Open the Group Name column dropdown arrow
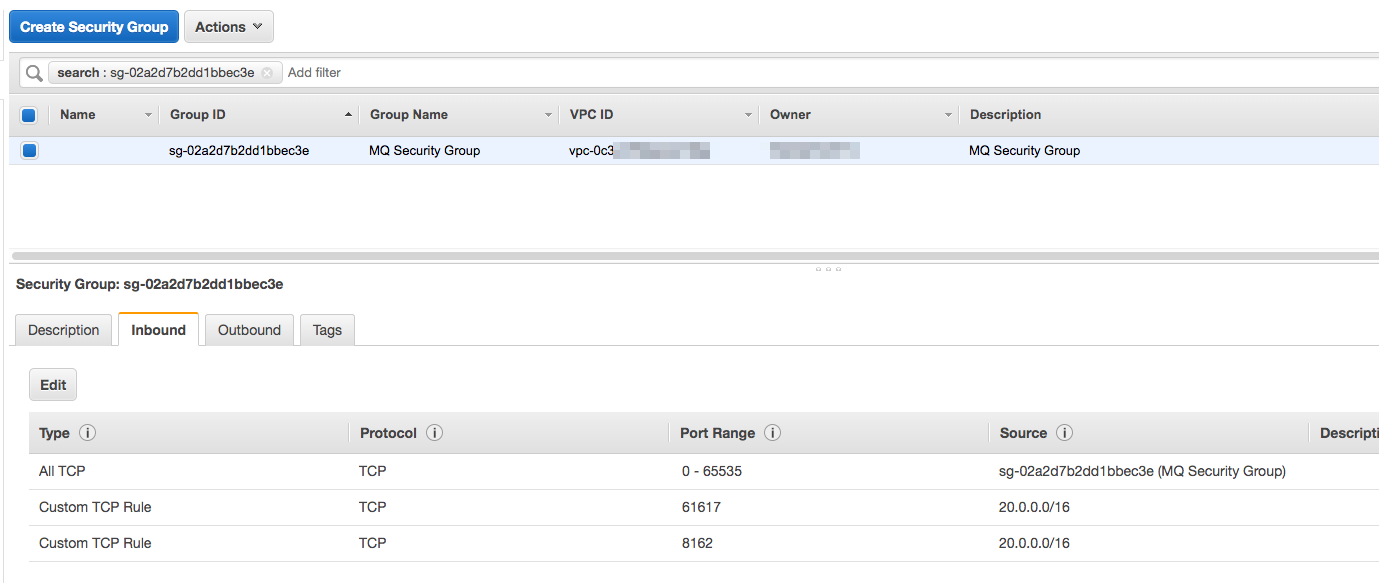 tap(548, 115)
